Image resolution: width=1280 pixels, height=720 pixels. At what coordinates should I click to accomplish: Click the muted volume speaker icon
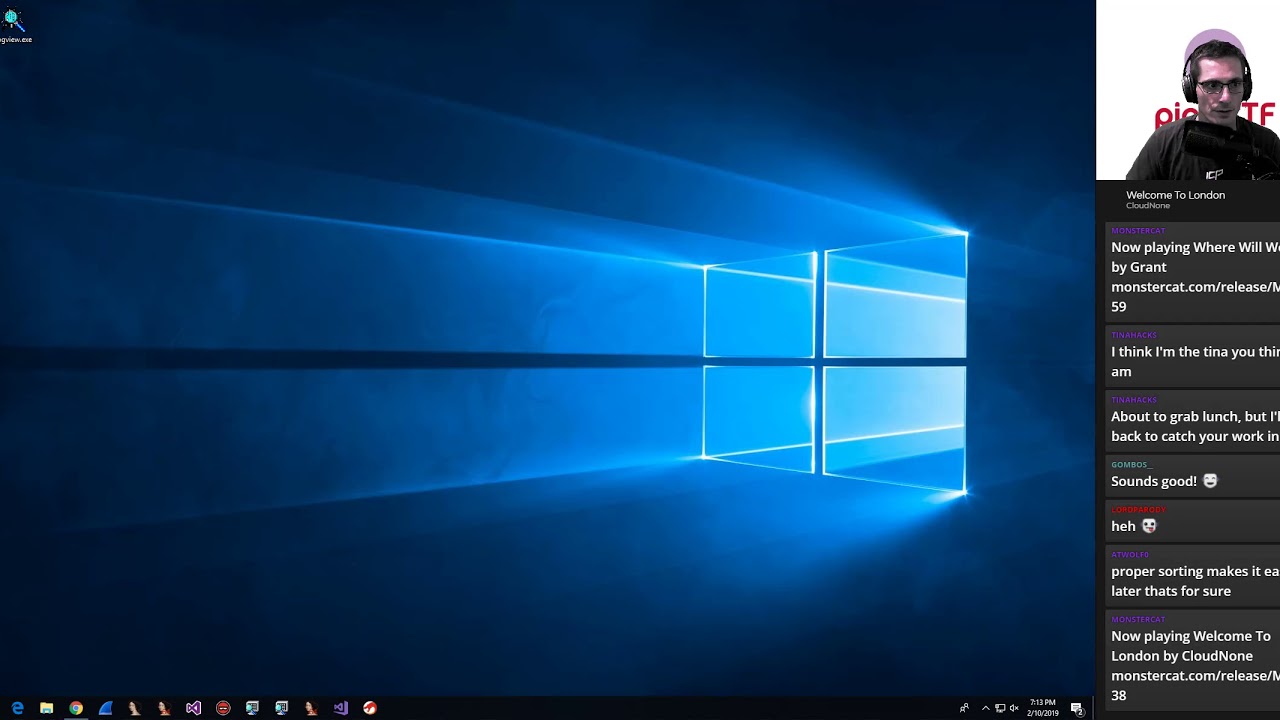1014,708
